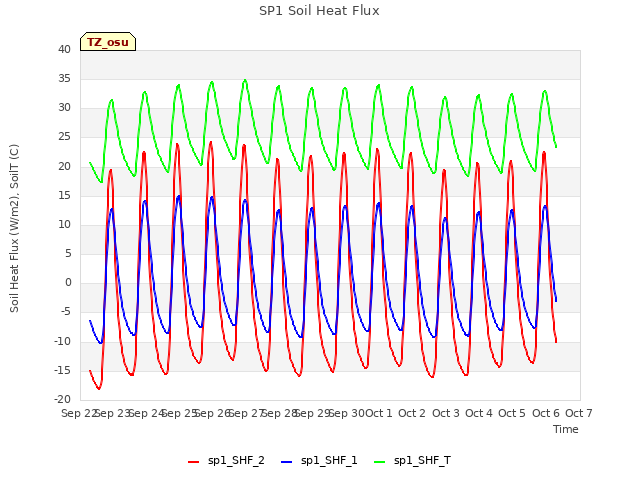640x480 pixels.
Task: Click the Oct 1 x-axis date label
Action: point(378,413)
